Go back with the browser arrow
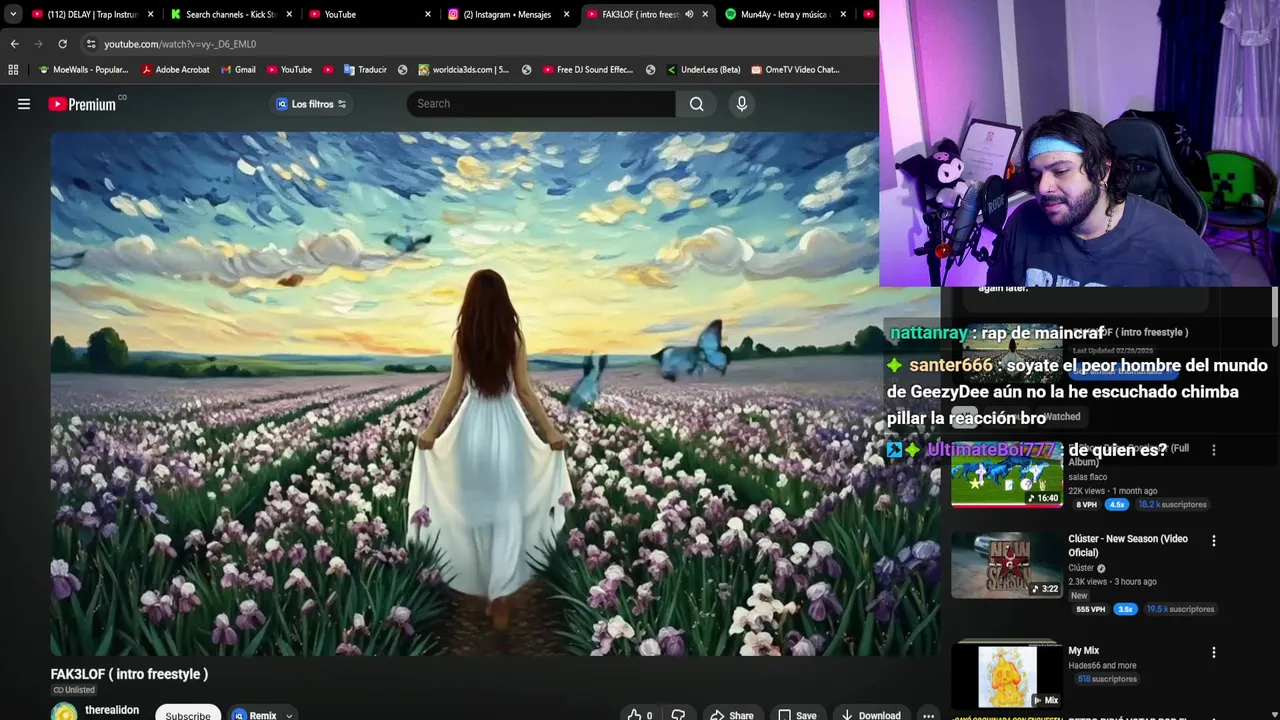 point(14,44)
